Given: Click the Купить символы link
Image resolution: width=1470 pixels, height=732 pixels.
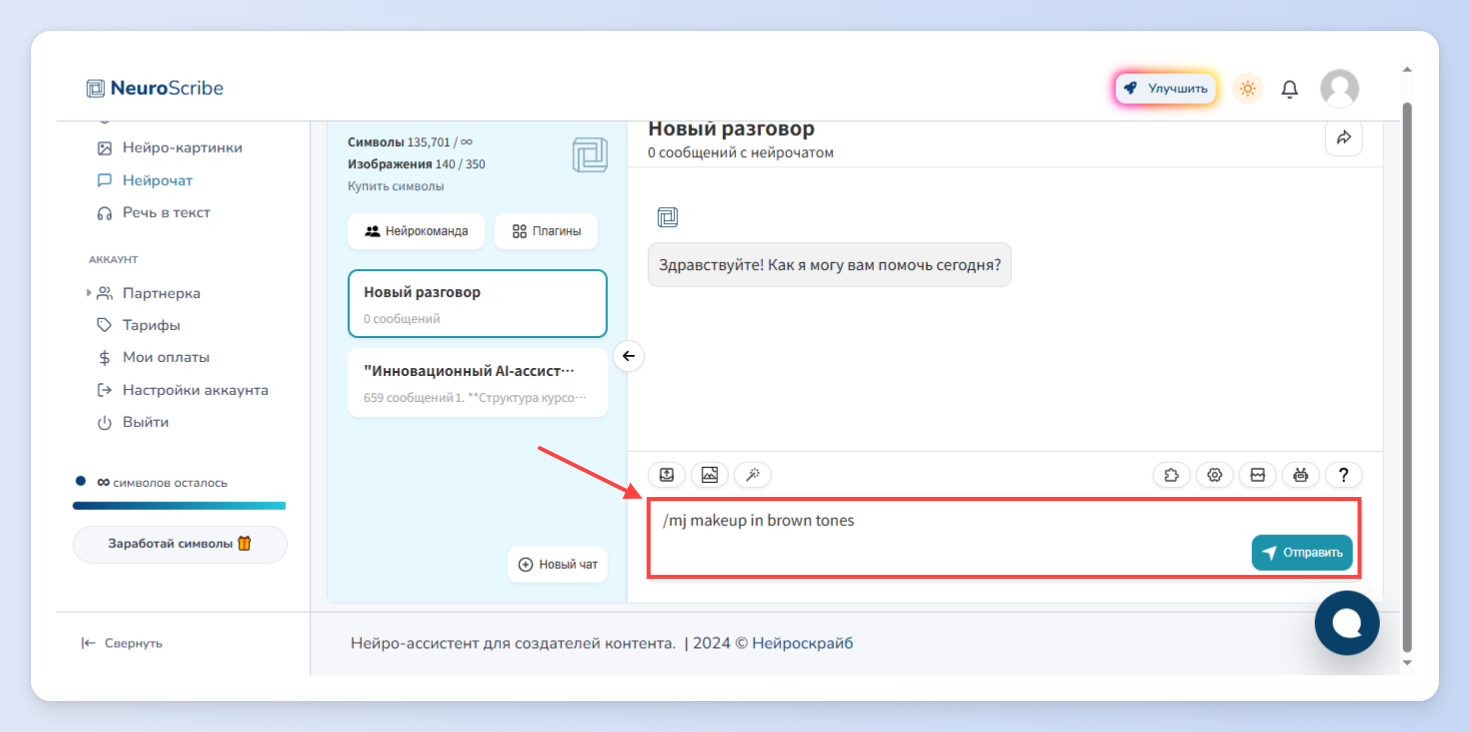Looking at the screenshot, I should click(396, 186).
